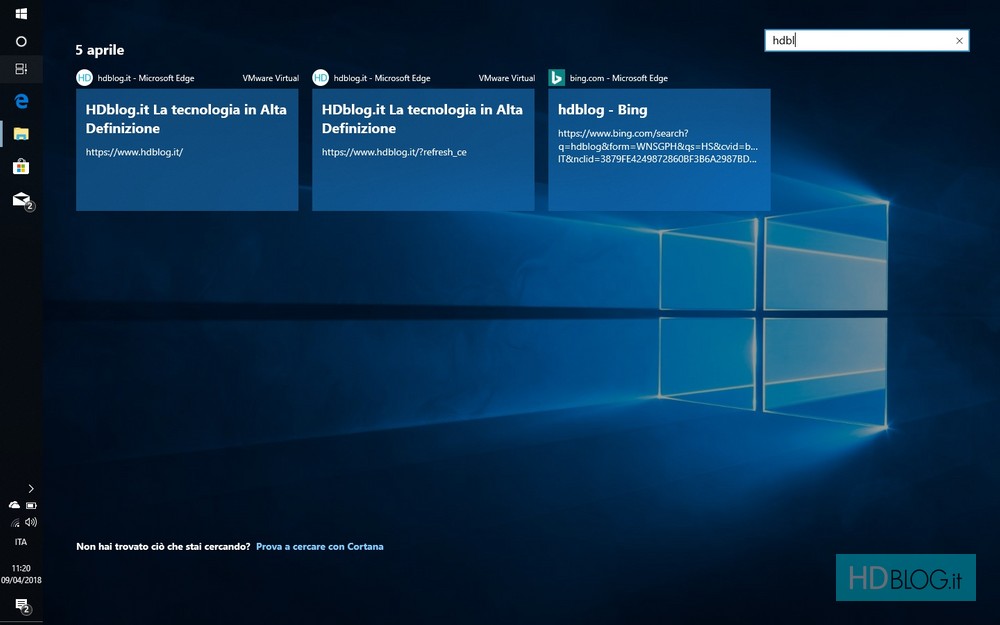Open File Explorer from the taskbar
This screenshot has height=625, width=1000.
pyautogui.click(x=21, y=134)
